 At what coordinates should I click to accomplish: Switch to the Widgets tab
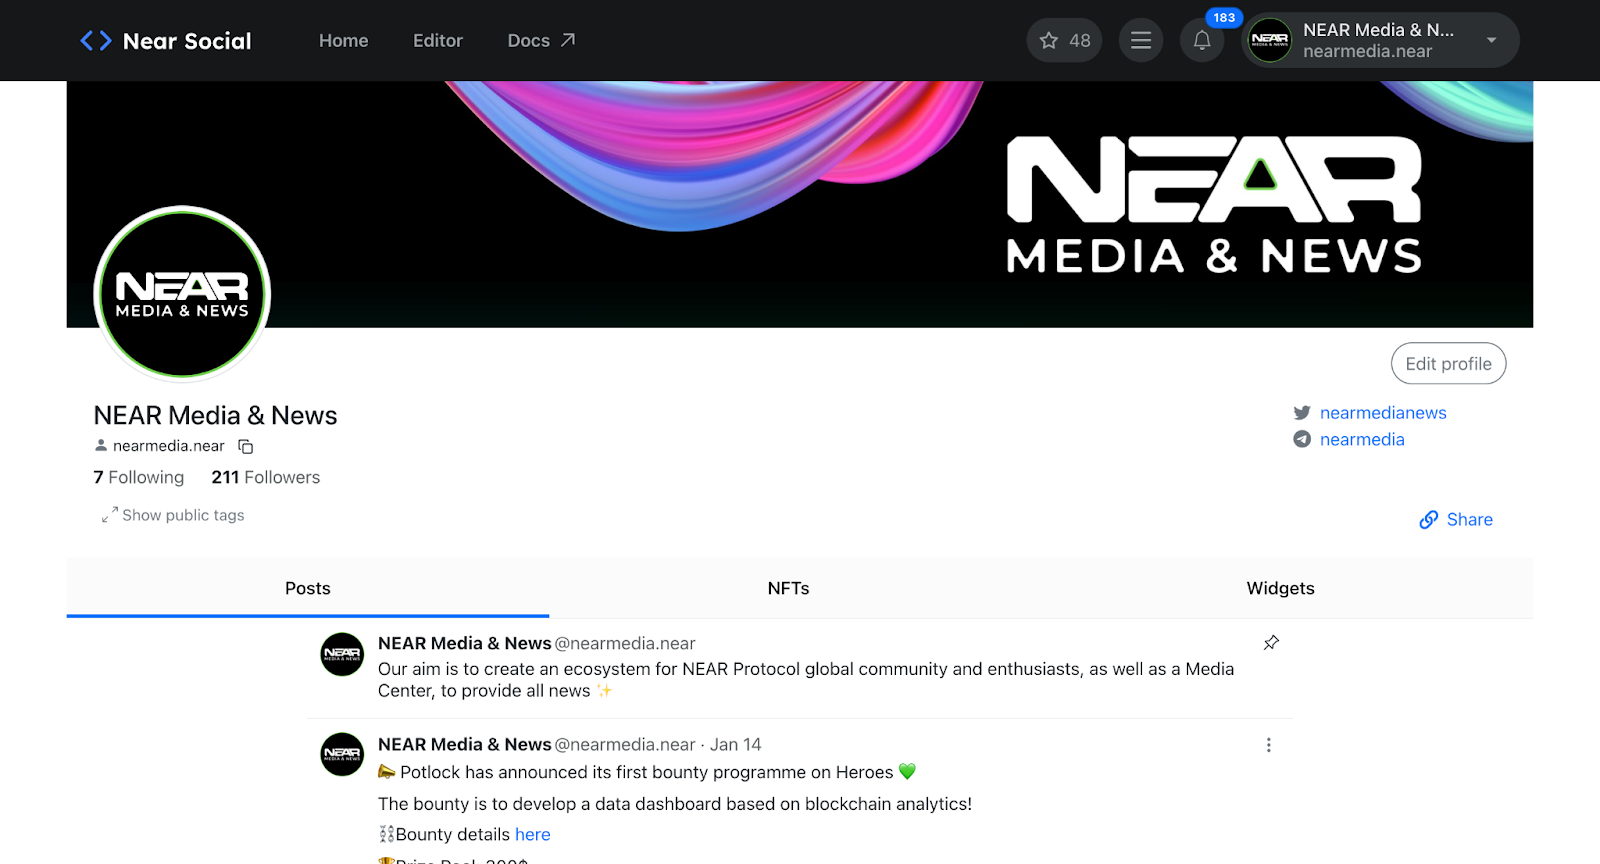click(1281, 589)
